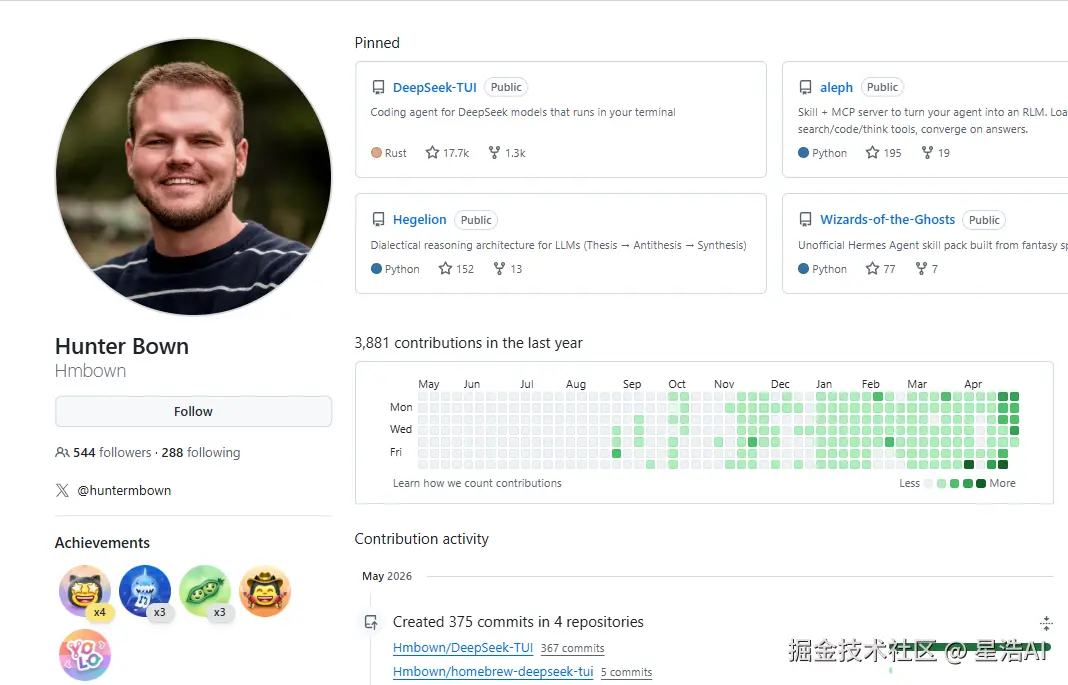Open the Pair Extraordinaire x3 achievement badge
This screenshot has height=685, width=1068.
(205, 591)
